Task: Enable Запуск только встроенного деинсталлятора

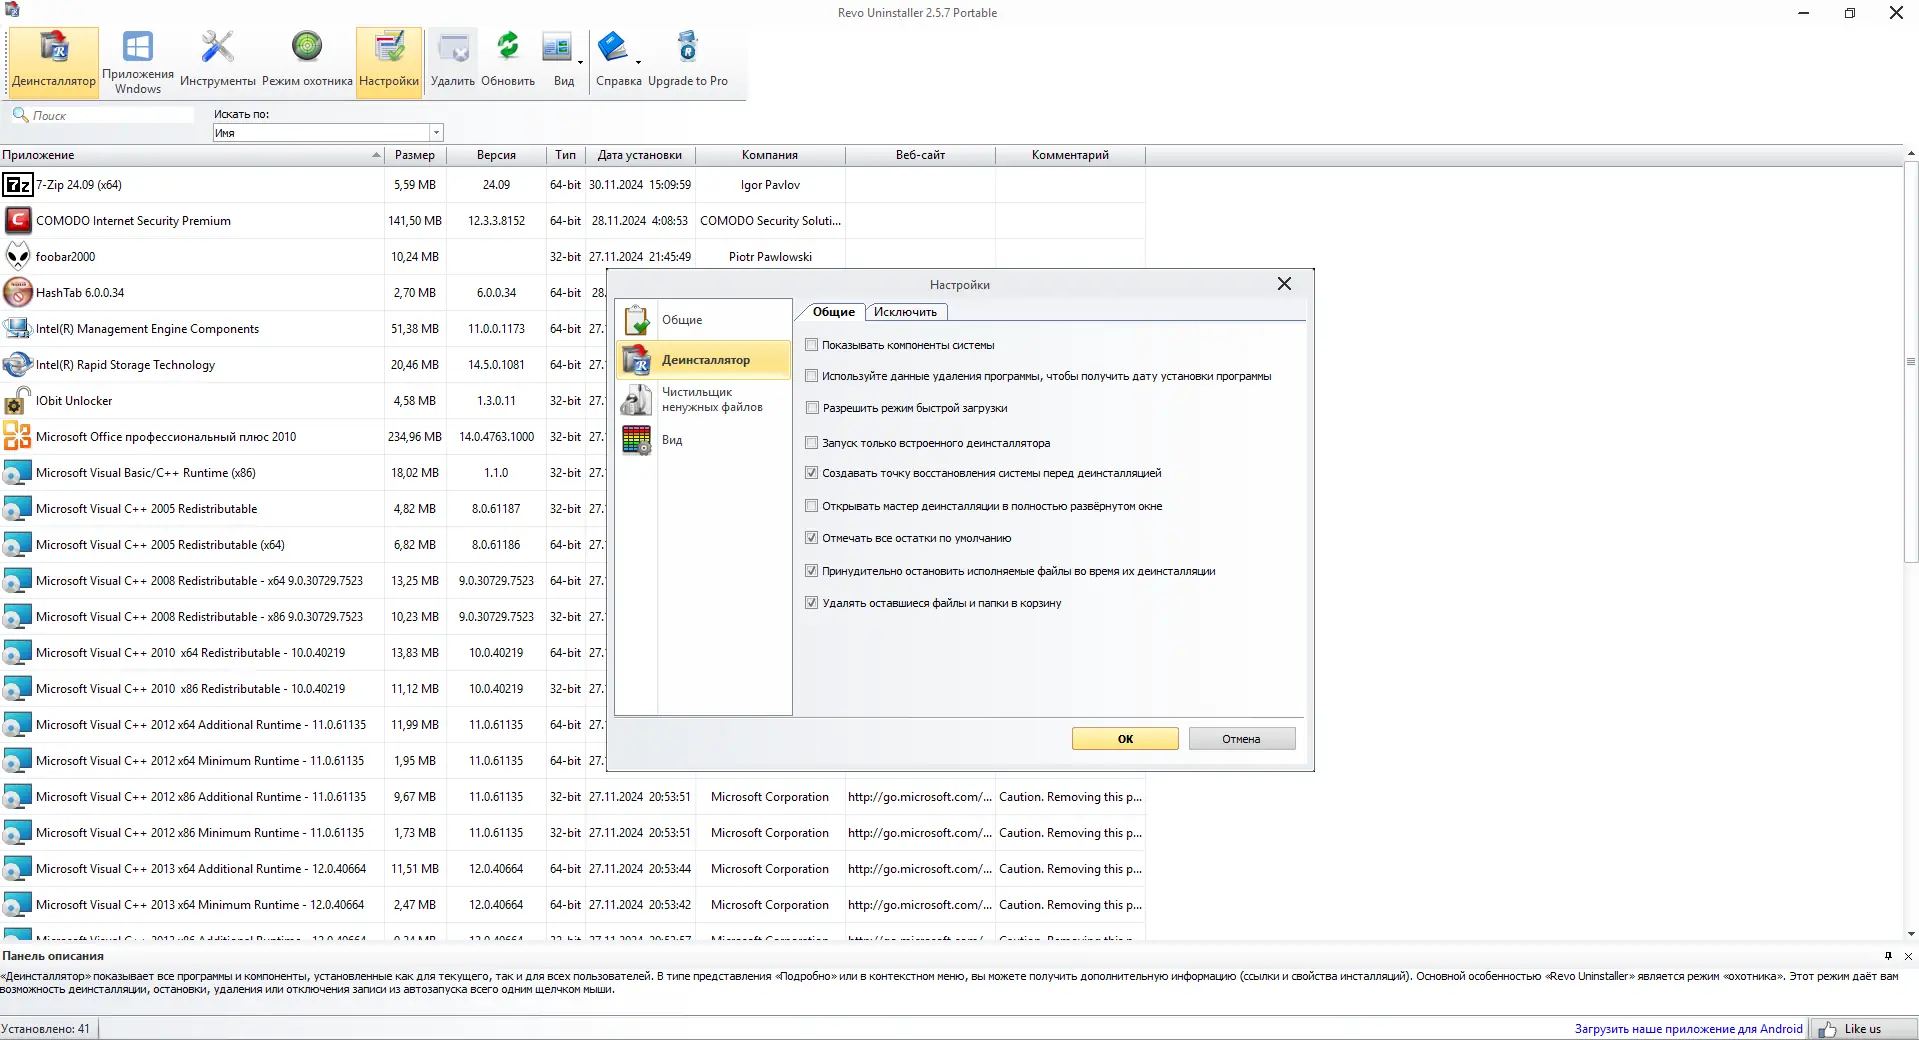Action: click(812, 443)
